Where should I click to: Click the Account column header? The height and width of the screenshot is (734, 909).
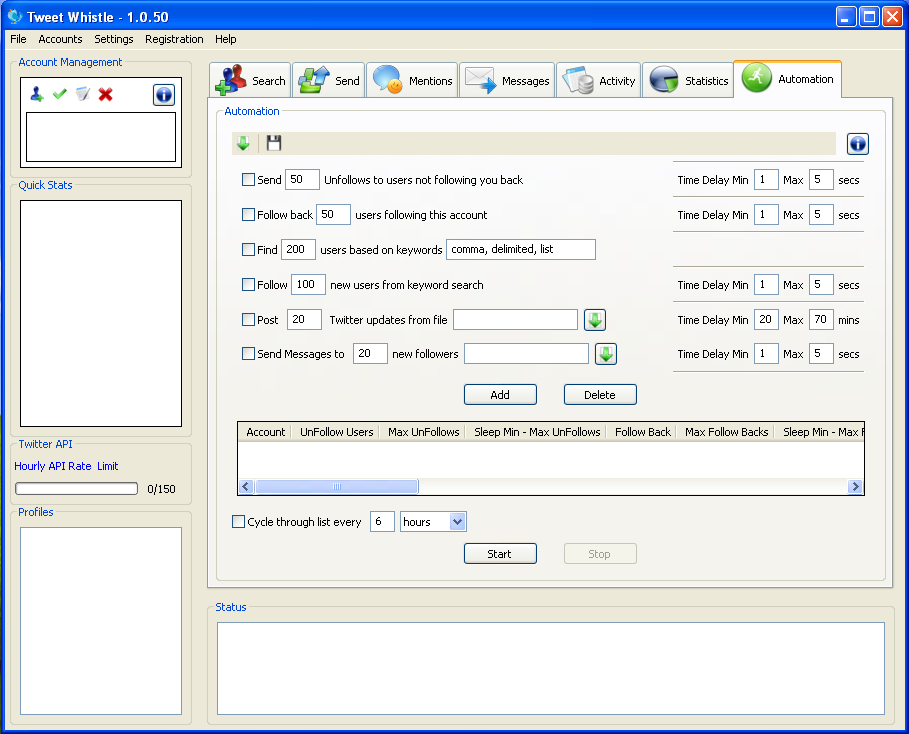pyautogui.click(x=266, y=432)
